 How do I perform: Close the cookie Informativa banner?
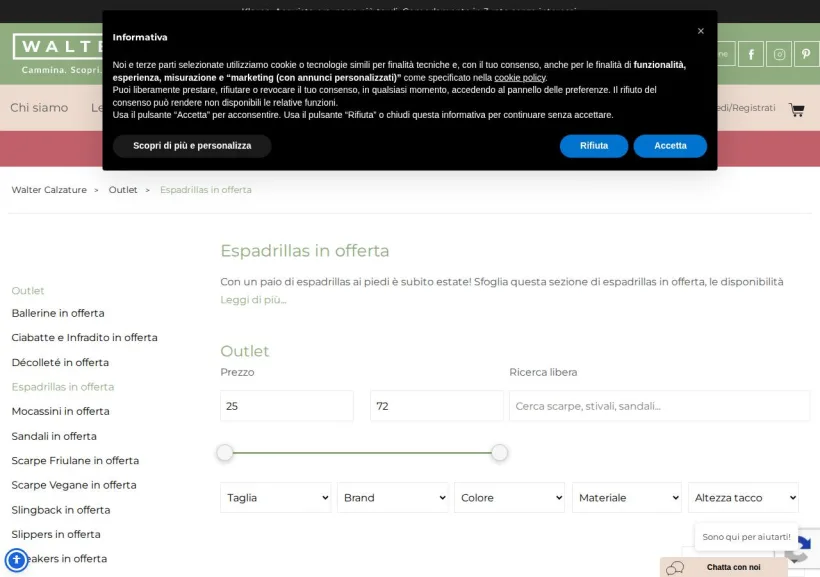700,31
